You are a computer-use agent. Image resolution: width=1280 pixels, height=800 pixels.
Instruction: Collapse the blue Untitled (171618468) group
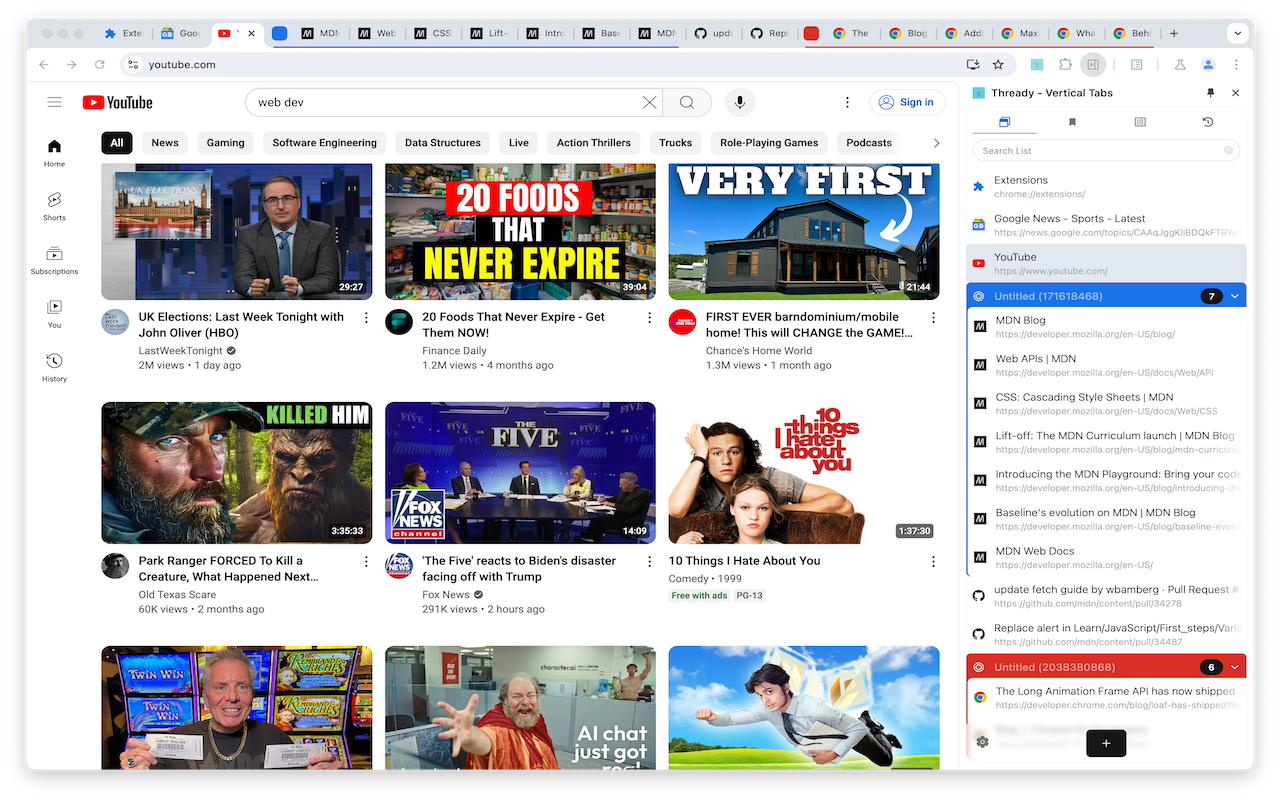tap(1235, 296)
